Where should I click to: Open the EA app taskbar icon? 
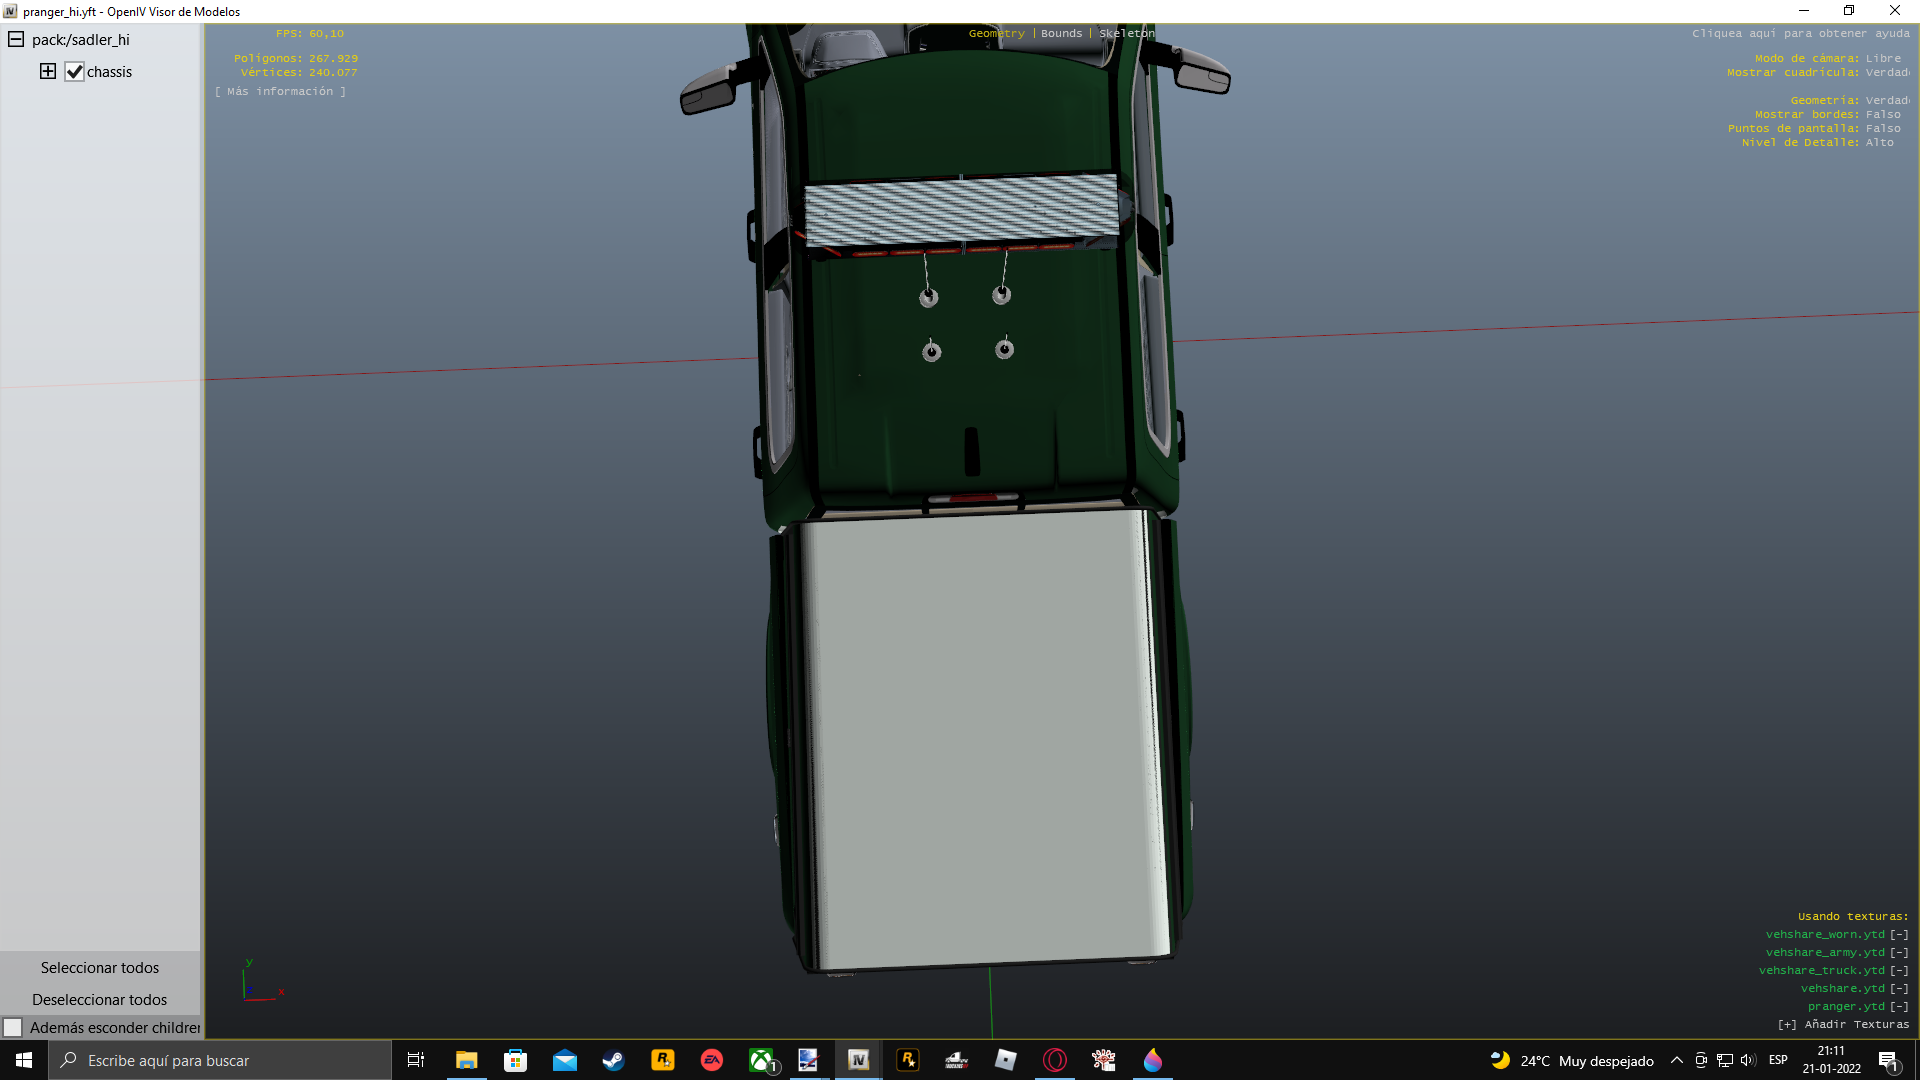pos(711,1060)
